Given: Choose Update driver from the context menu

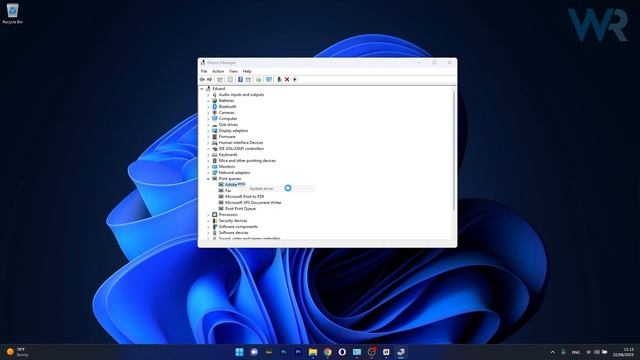Looking at the screenshot, I should click(x=281, y=189).
